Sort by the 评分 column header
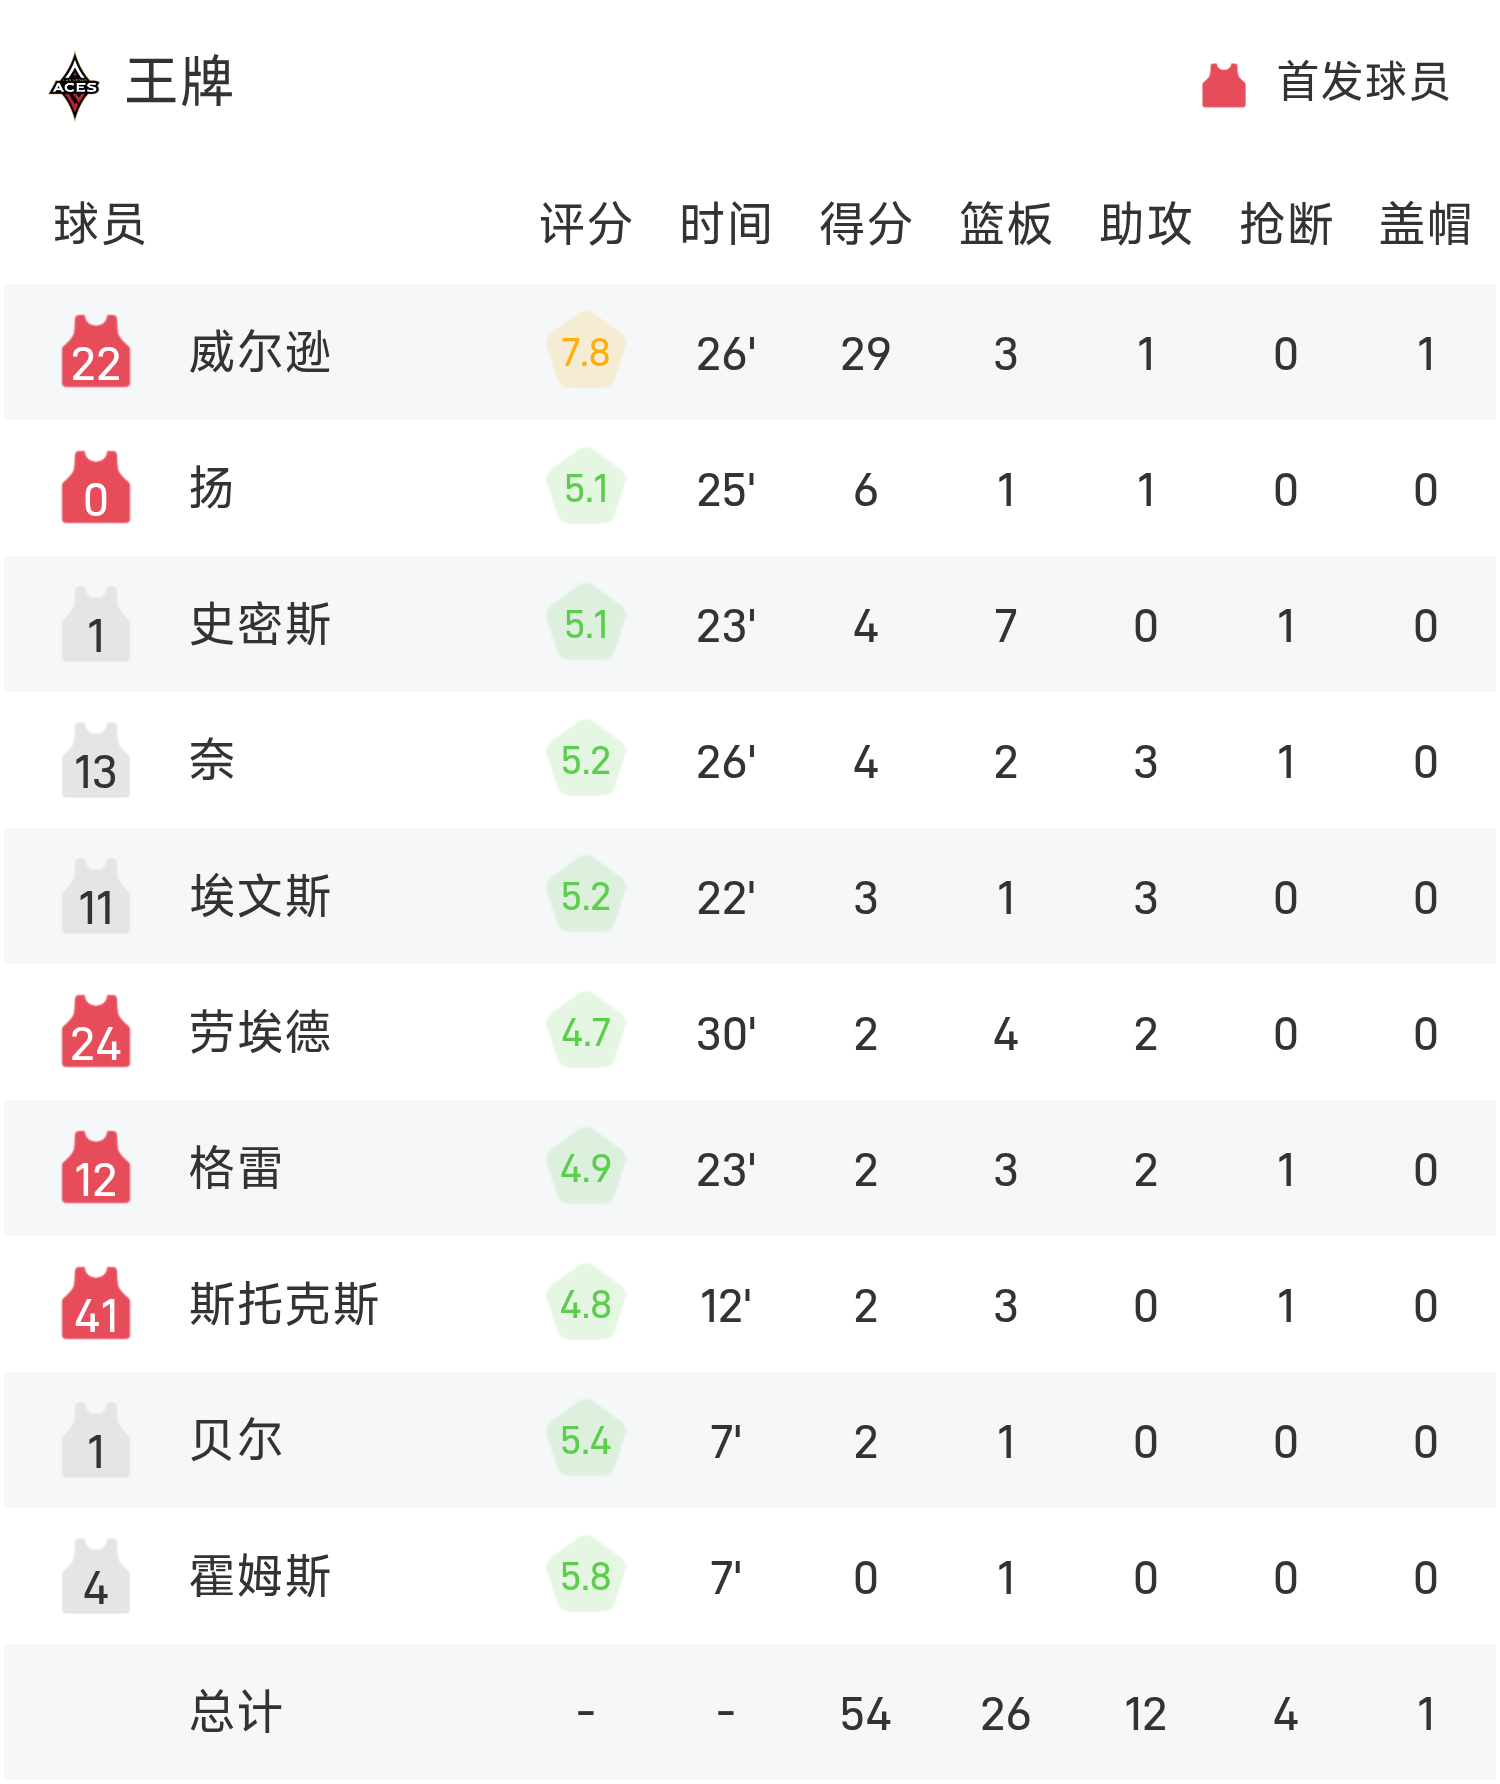 tap(585, 223)
